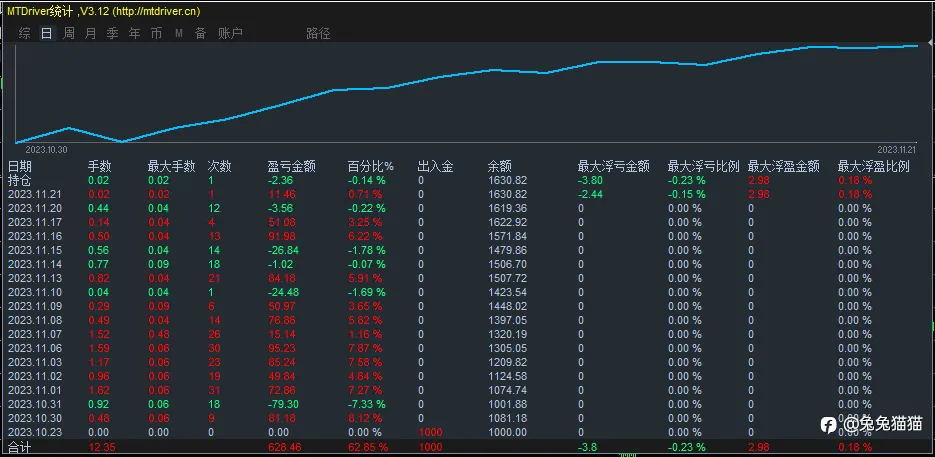Click the 路径 path button
The height and width of the screenshot is (457, 935).
click(x=318, y=33)
